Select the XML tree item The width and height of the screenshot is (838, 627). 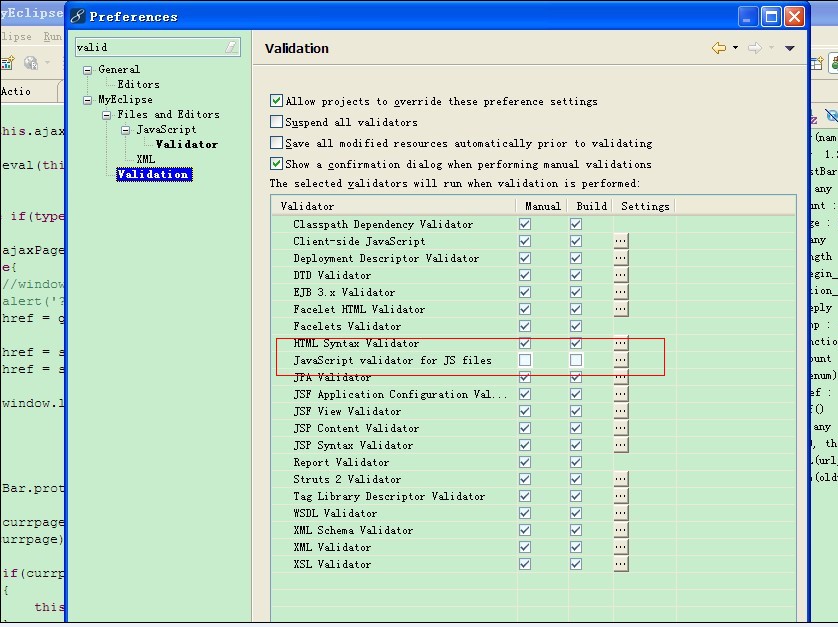[145, 159]
